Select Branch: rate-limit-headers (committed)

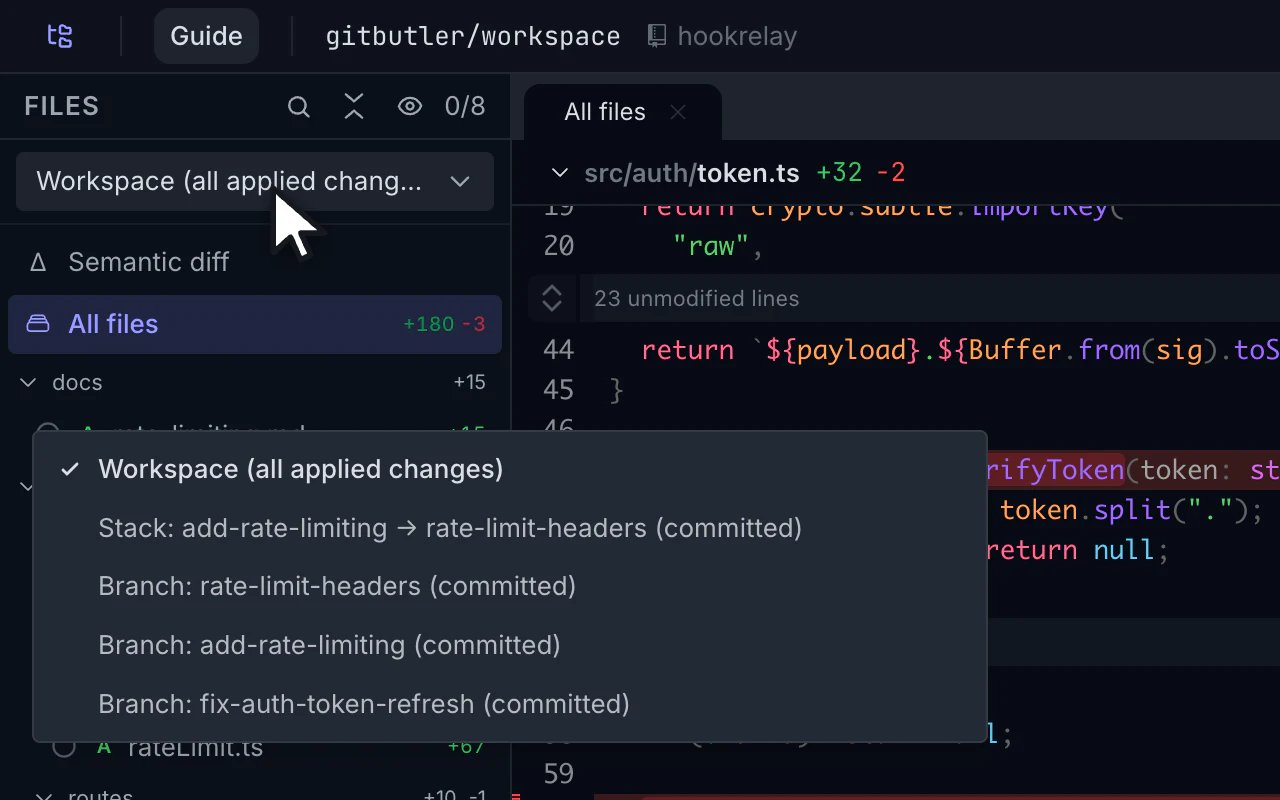510,586
